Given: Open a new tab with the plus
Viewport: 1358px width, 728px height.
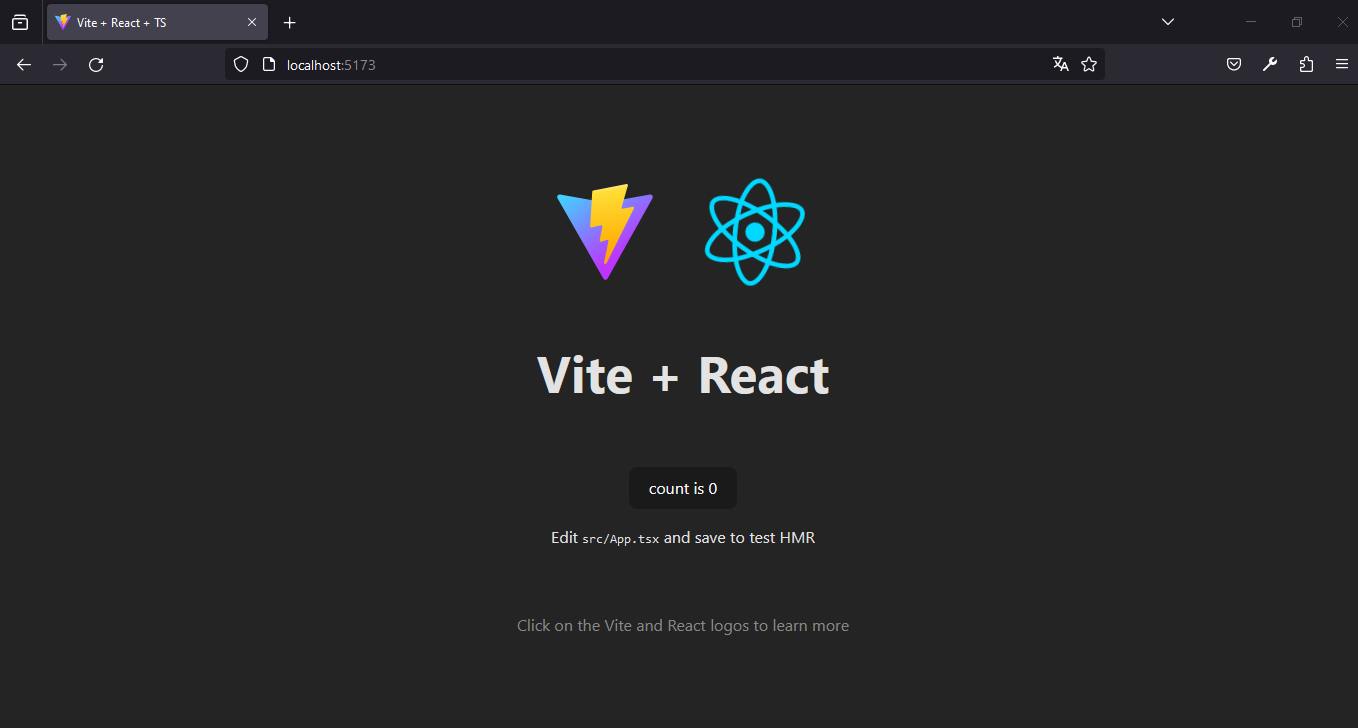Looking at the screenshot, I should coord(289,22).
